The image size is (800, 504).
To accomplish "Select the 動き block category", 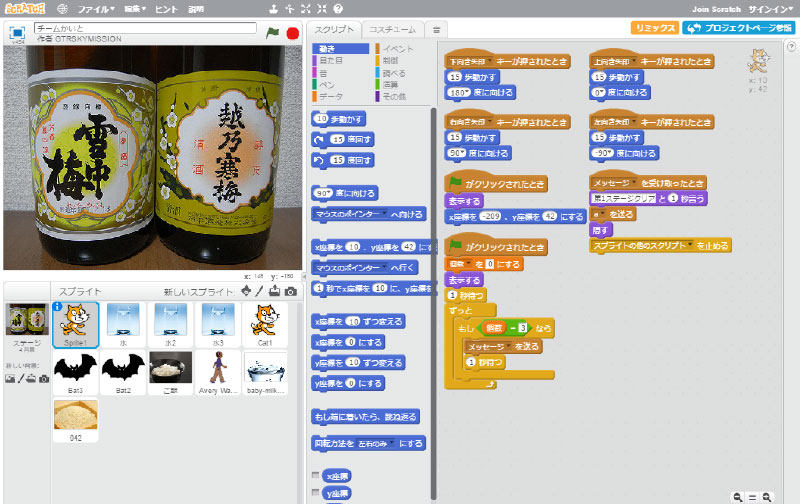I will click(340, 48).
